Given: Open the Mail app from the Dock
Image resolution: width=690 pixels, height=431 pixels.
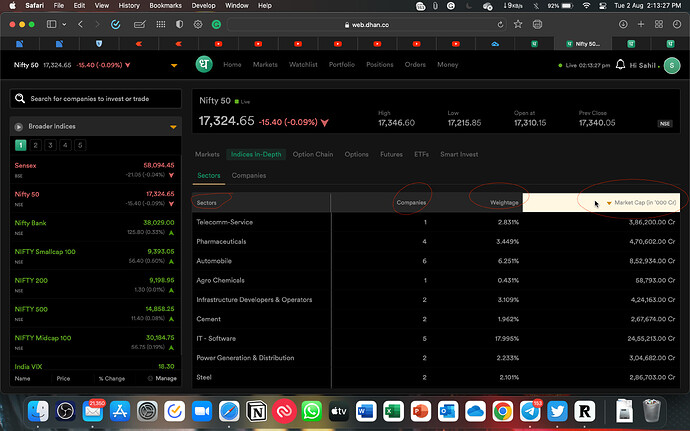Looking at the screenshot, I should [x=93, y=412].
